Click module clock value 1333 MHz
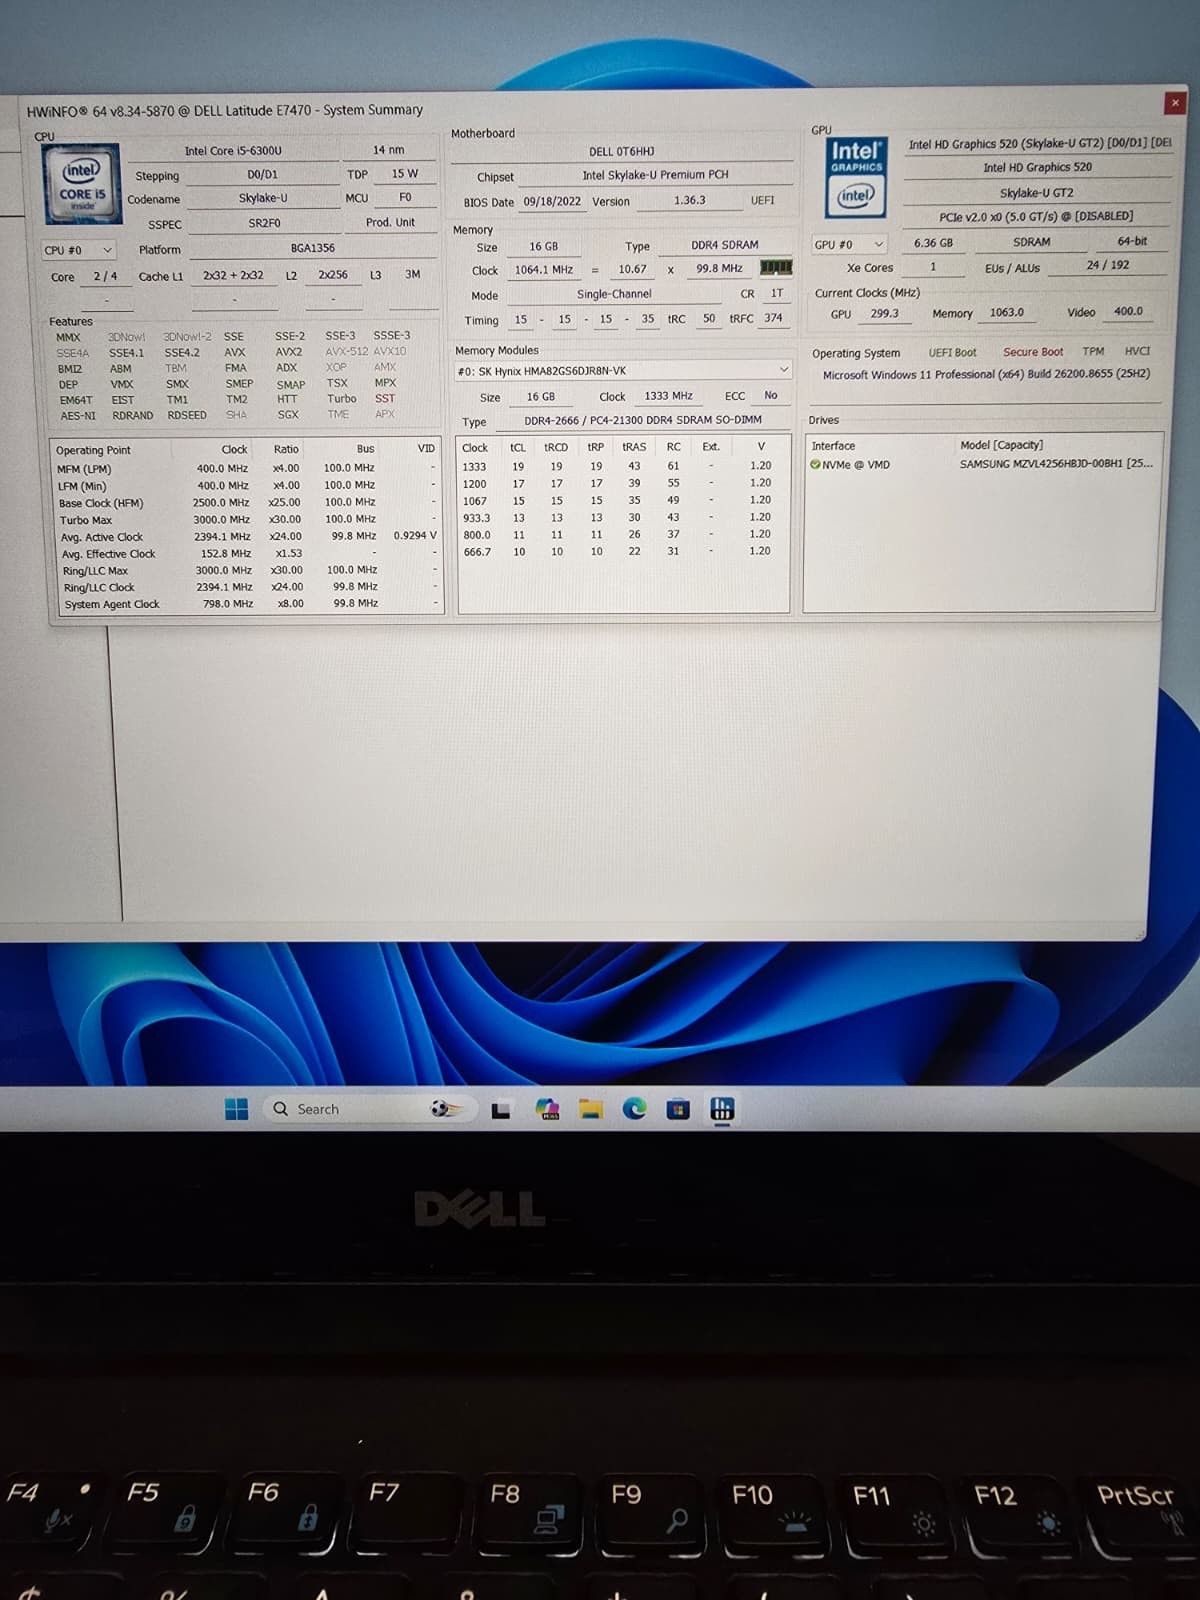The image size is (1200, 1600). click(668, 396)
